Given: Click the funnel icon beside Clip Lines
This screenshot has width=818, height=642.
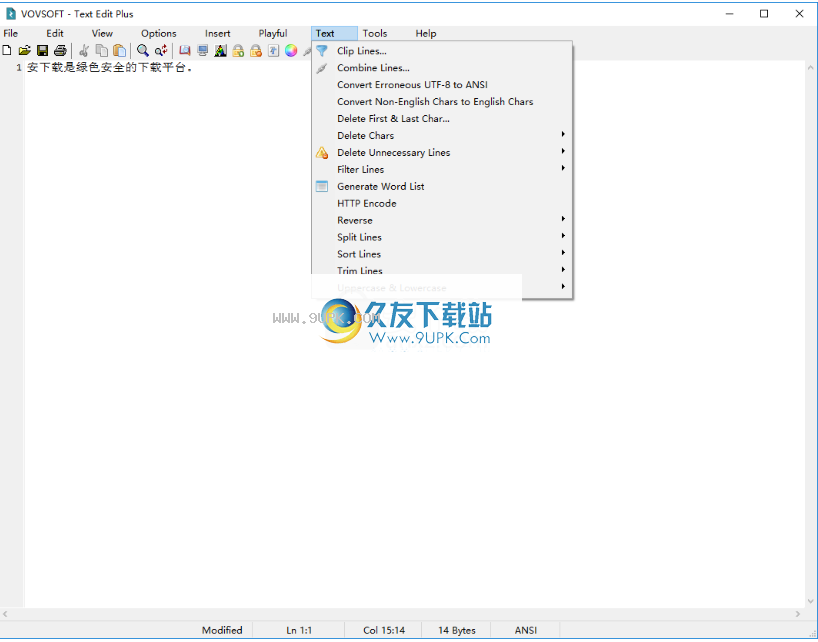Looking at the screenshot, I should [322, 51].
